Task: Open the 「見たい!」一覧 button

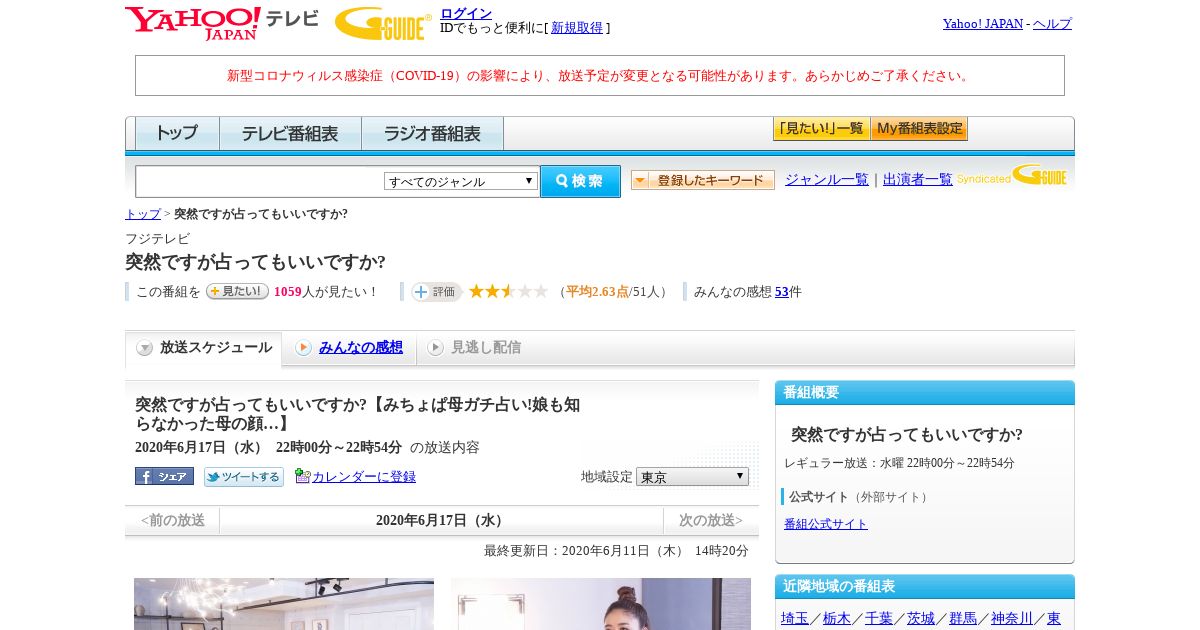Action: click(821, 129)
